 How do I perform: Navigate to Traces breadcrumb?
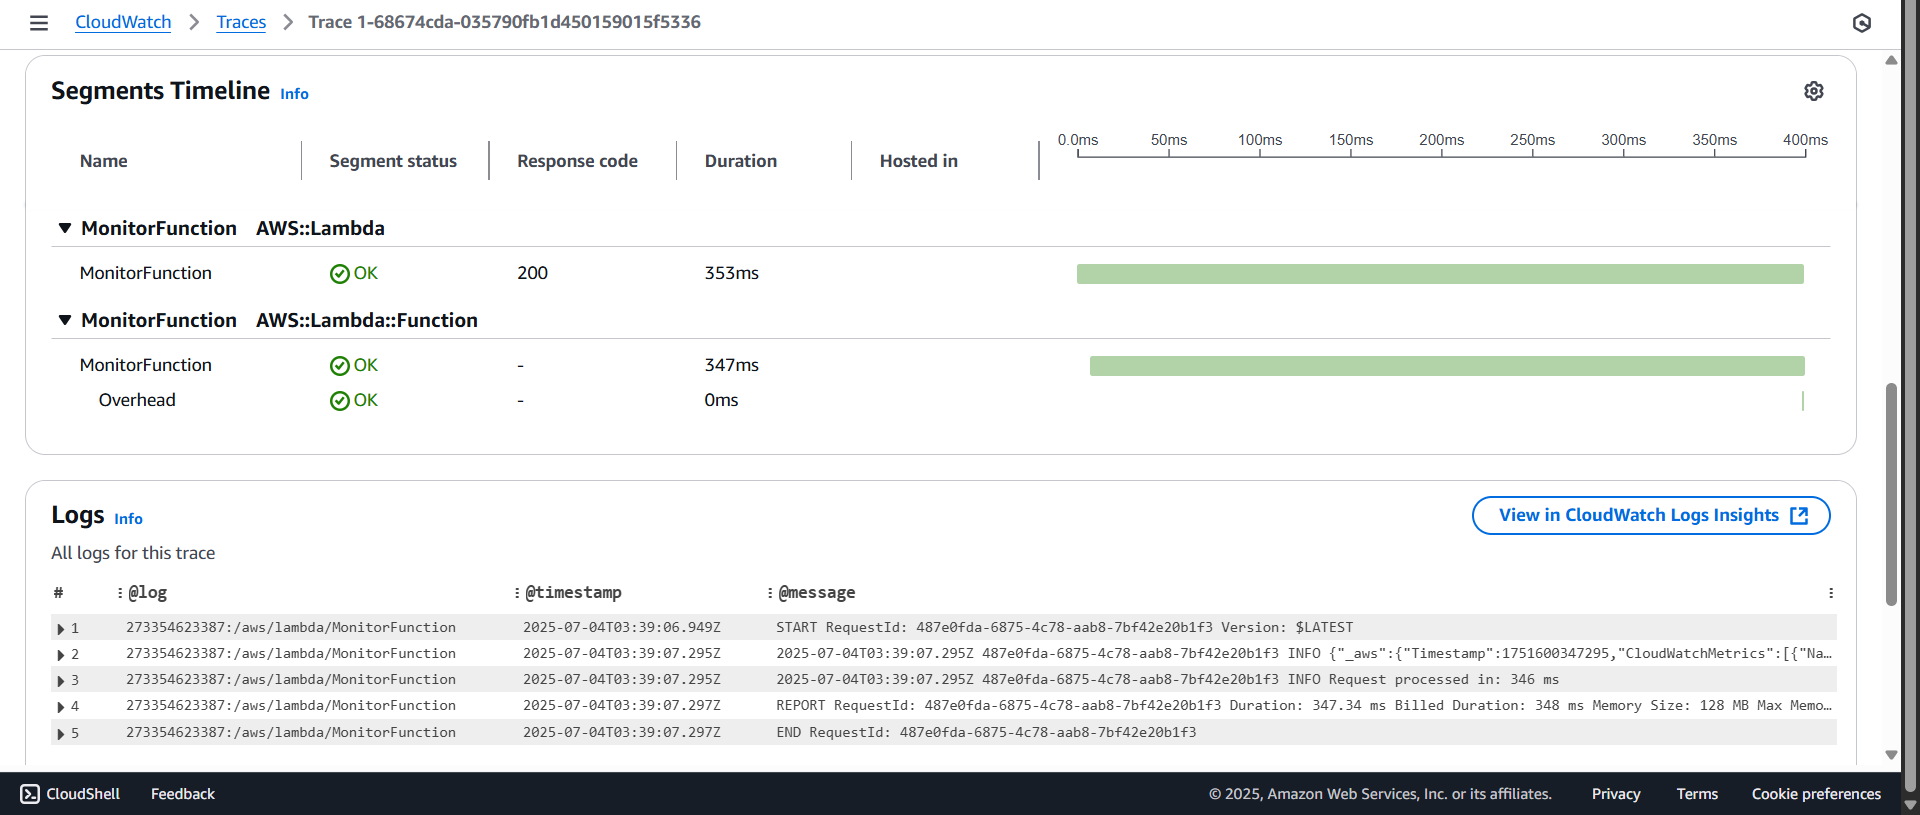[x=241, y=22]
